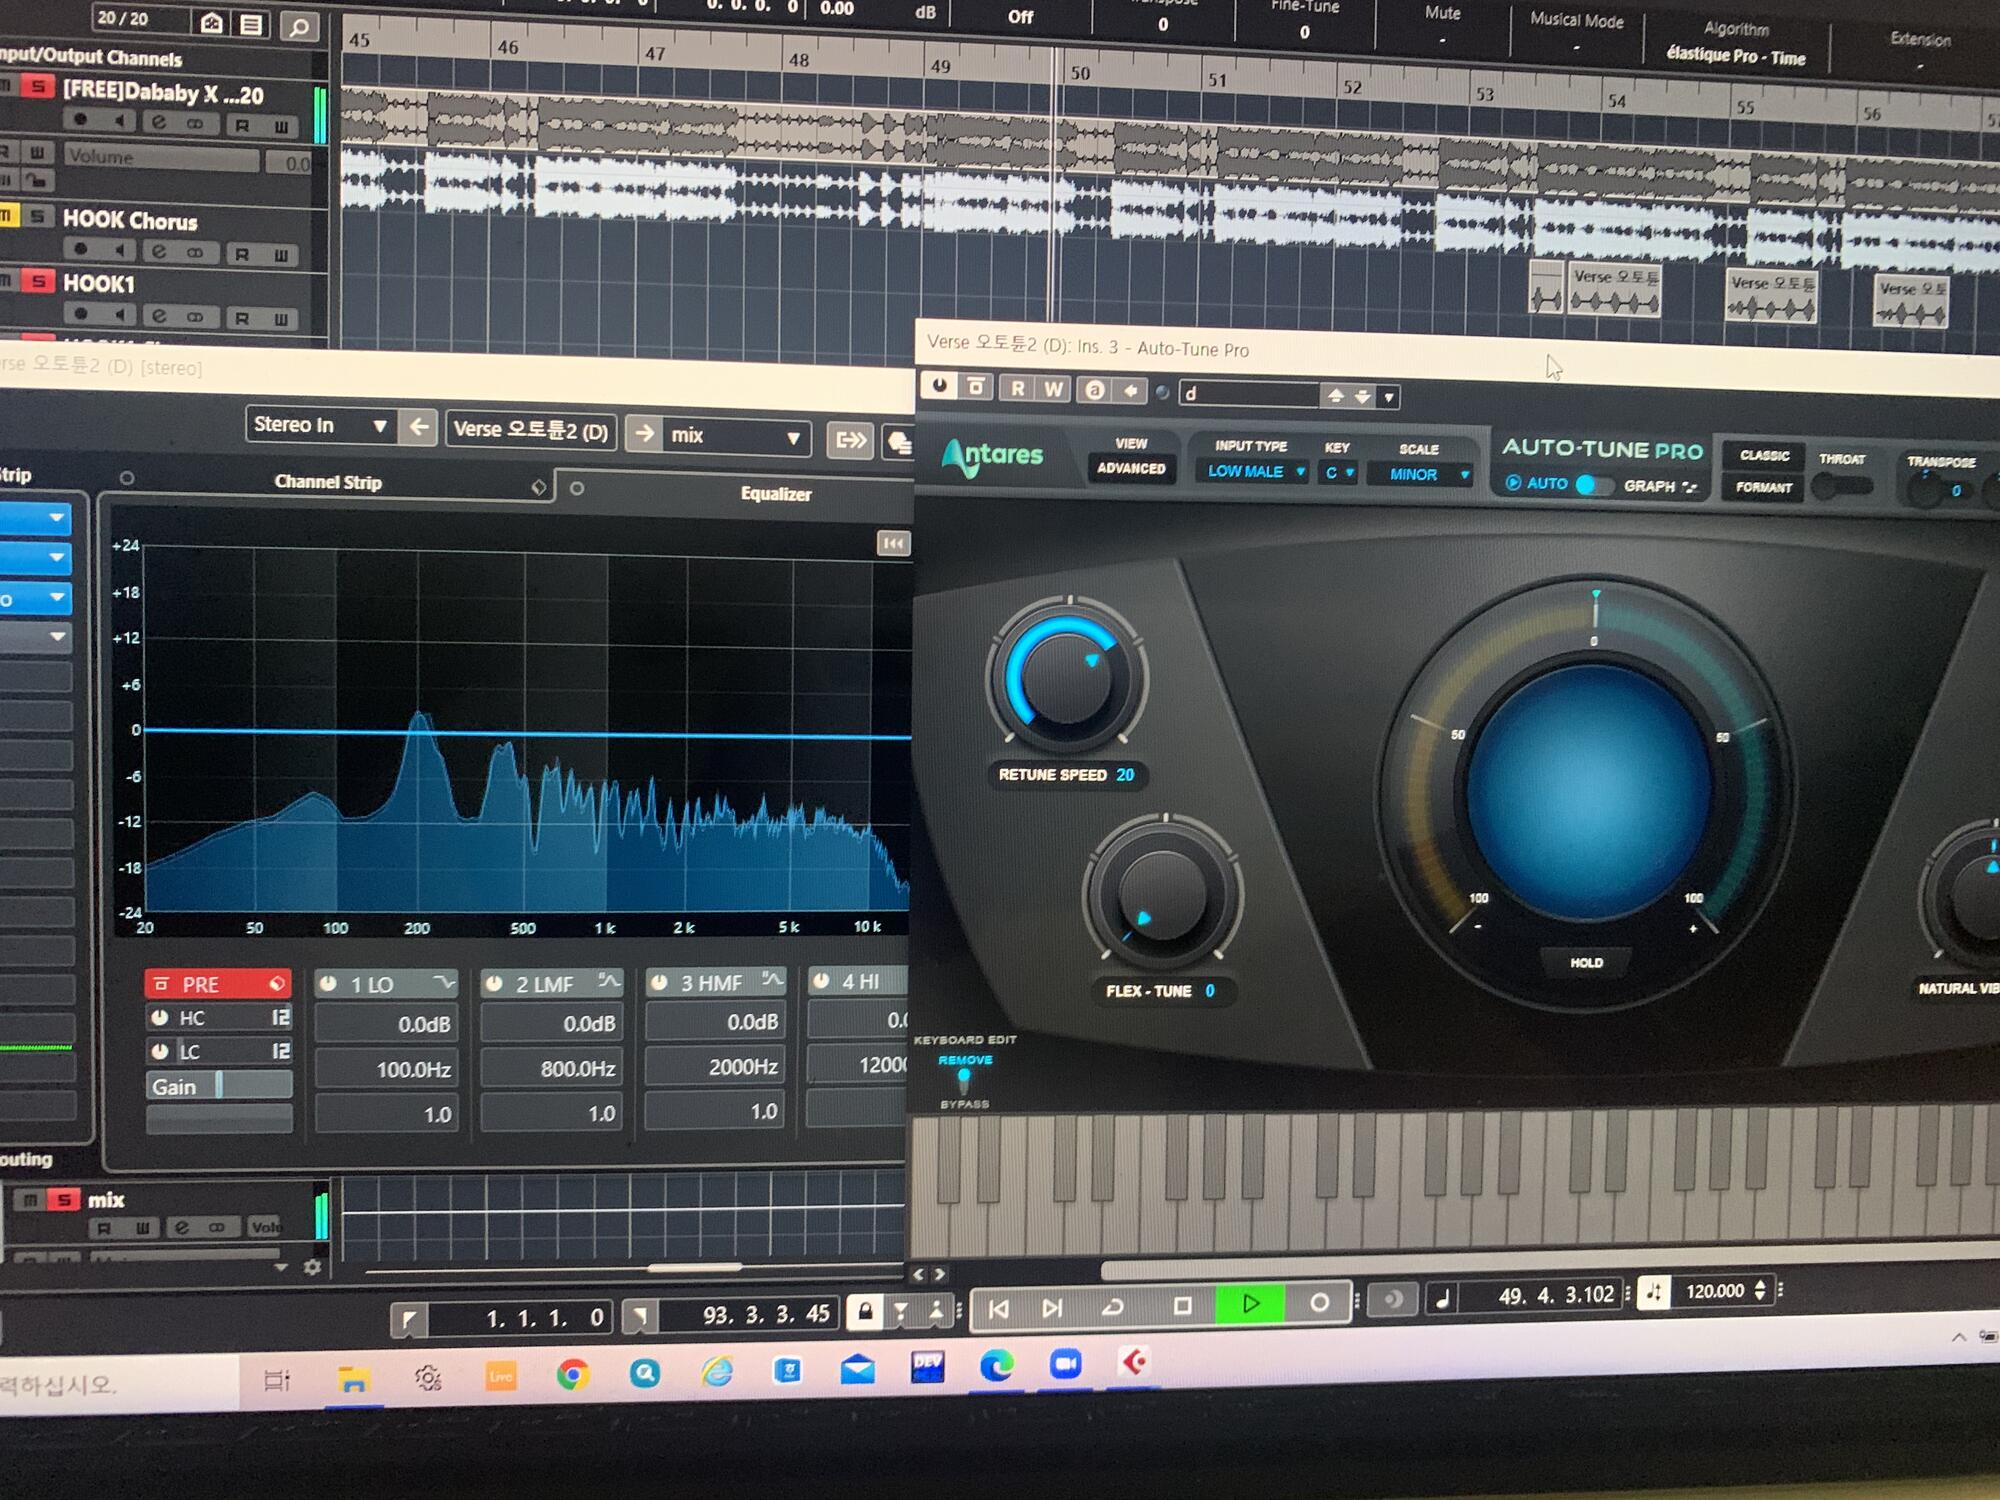Click the Auto-Tune plugin bypass power icon
Image resolution: width=2000 pixels, height=1500 pixels.
point(939,386)
